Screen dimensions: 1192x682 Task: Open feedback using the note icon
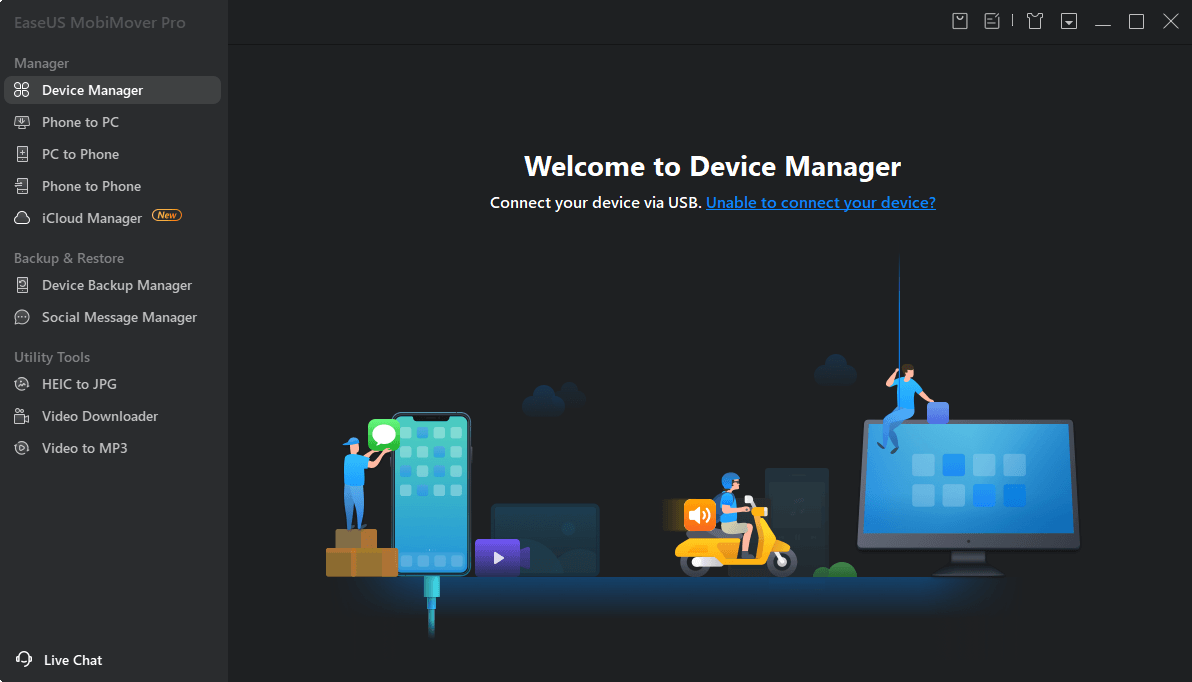tap(992, 20)
